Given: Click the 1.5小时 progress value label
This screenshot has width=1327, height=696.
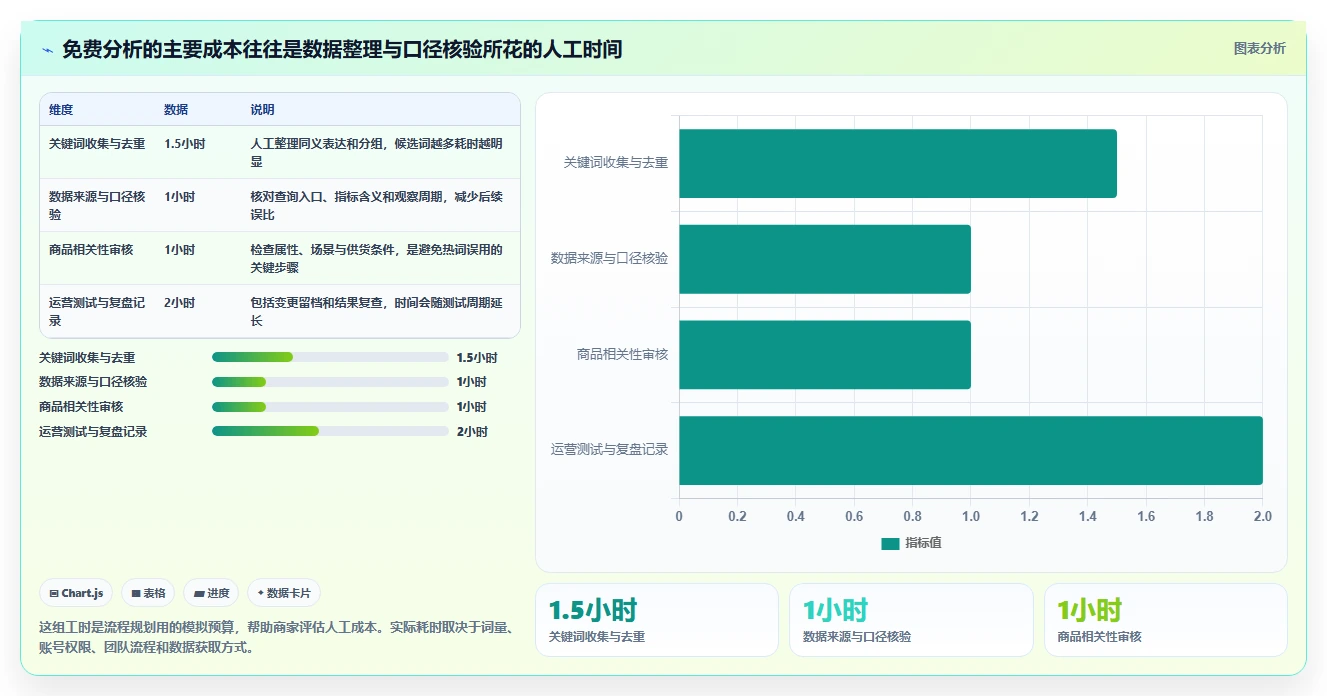Looking at the screenshot, I should point(477,357).
